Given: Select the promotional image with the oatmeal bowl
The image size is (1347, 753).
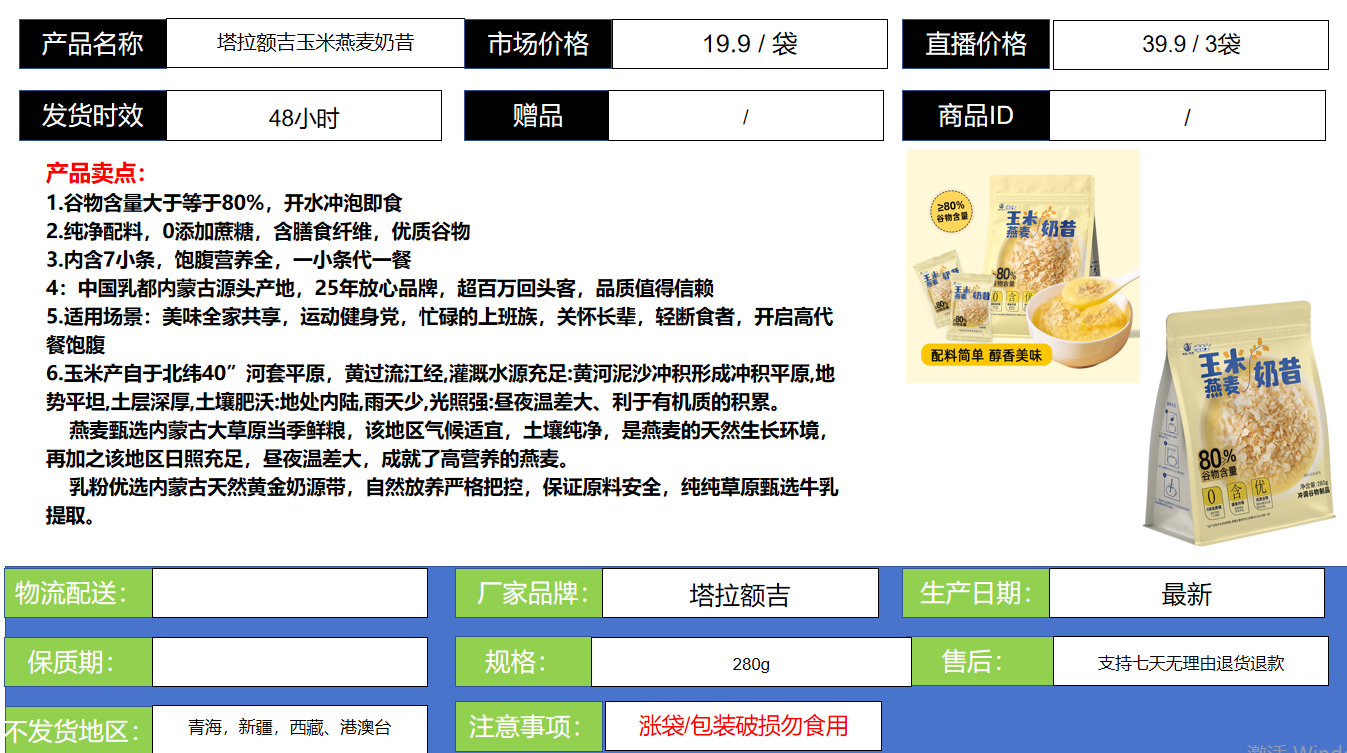Looking at the screenshot, I should point(1022,266).
